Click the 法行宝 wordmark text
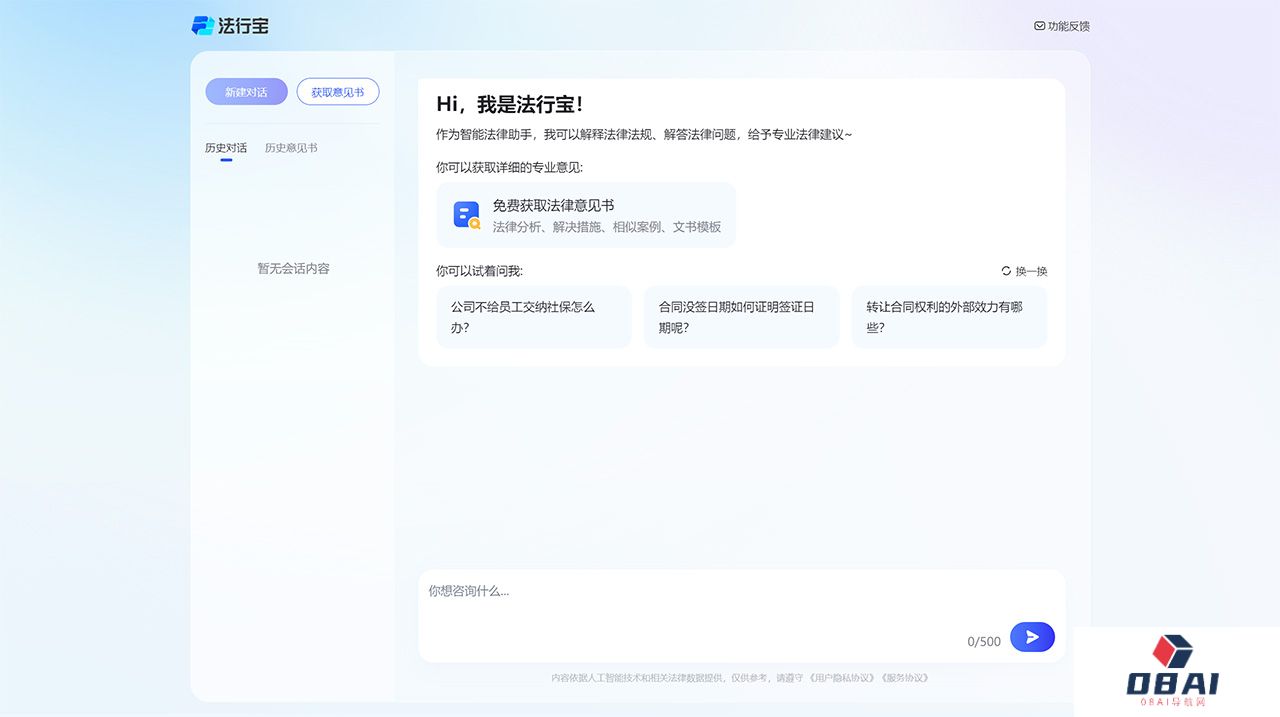1280x717 pixels. tap(244, 26)
